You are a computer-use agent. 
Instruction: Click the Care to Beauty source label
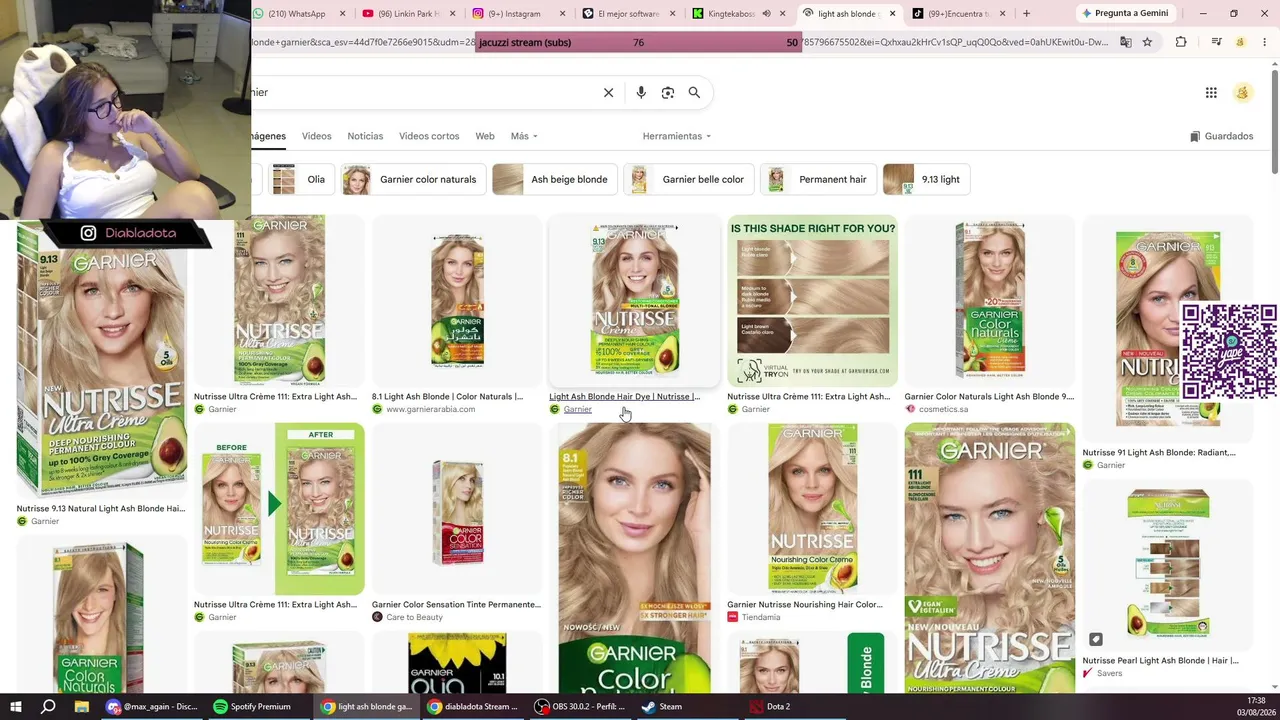coord(415,617)
